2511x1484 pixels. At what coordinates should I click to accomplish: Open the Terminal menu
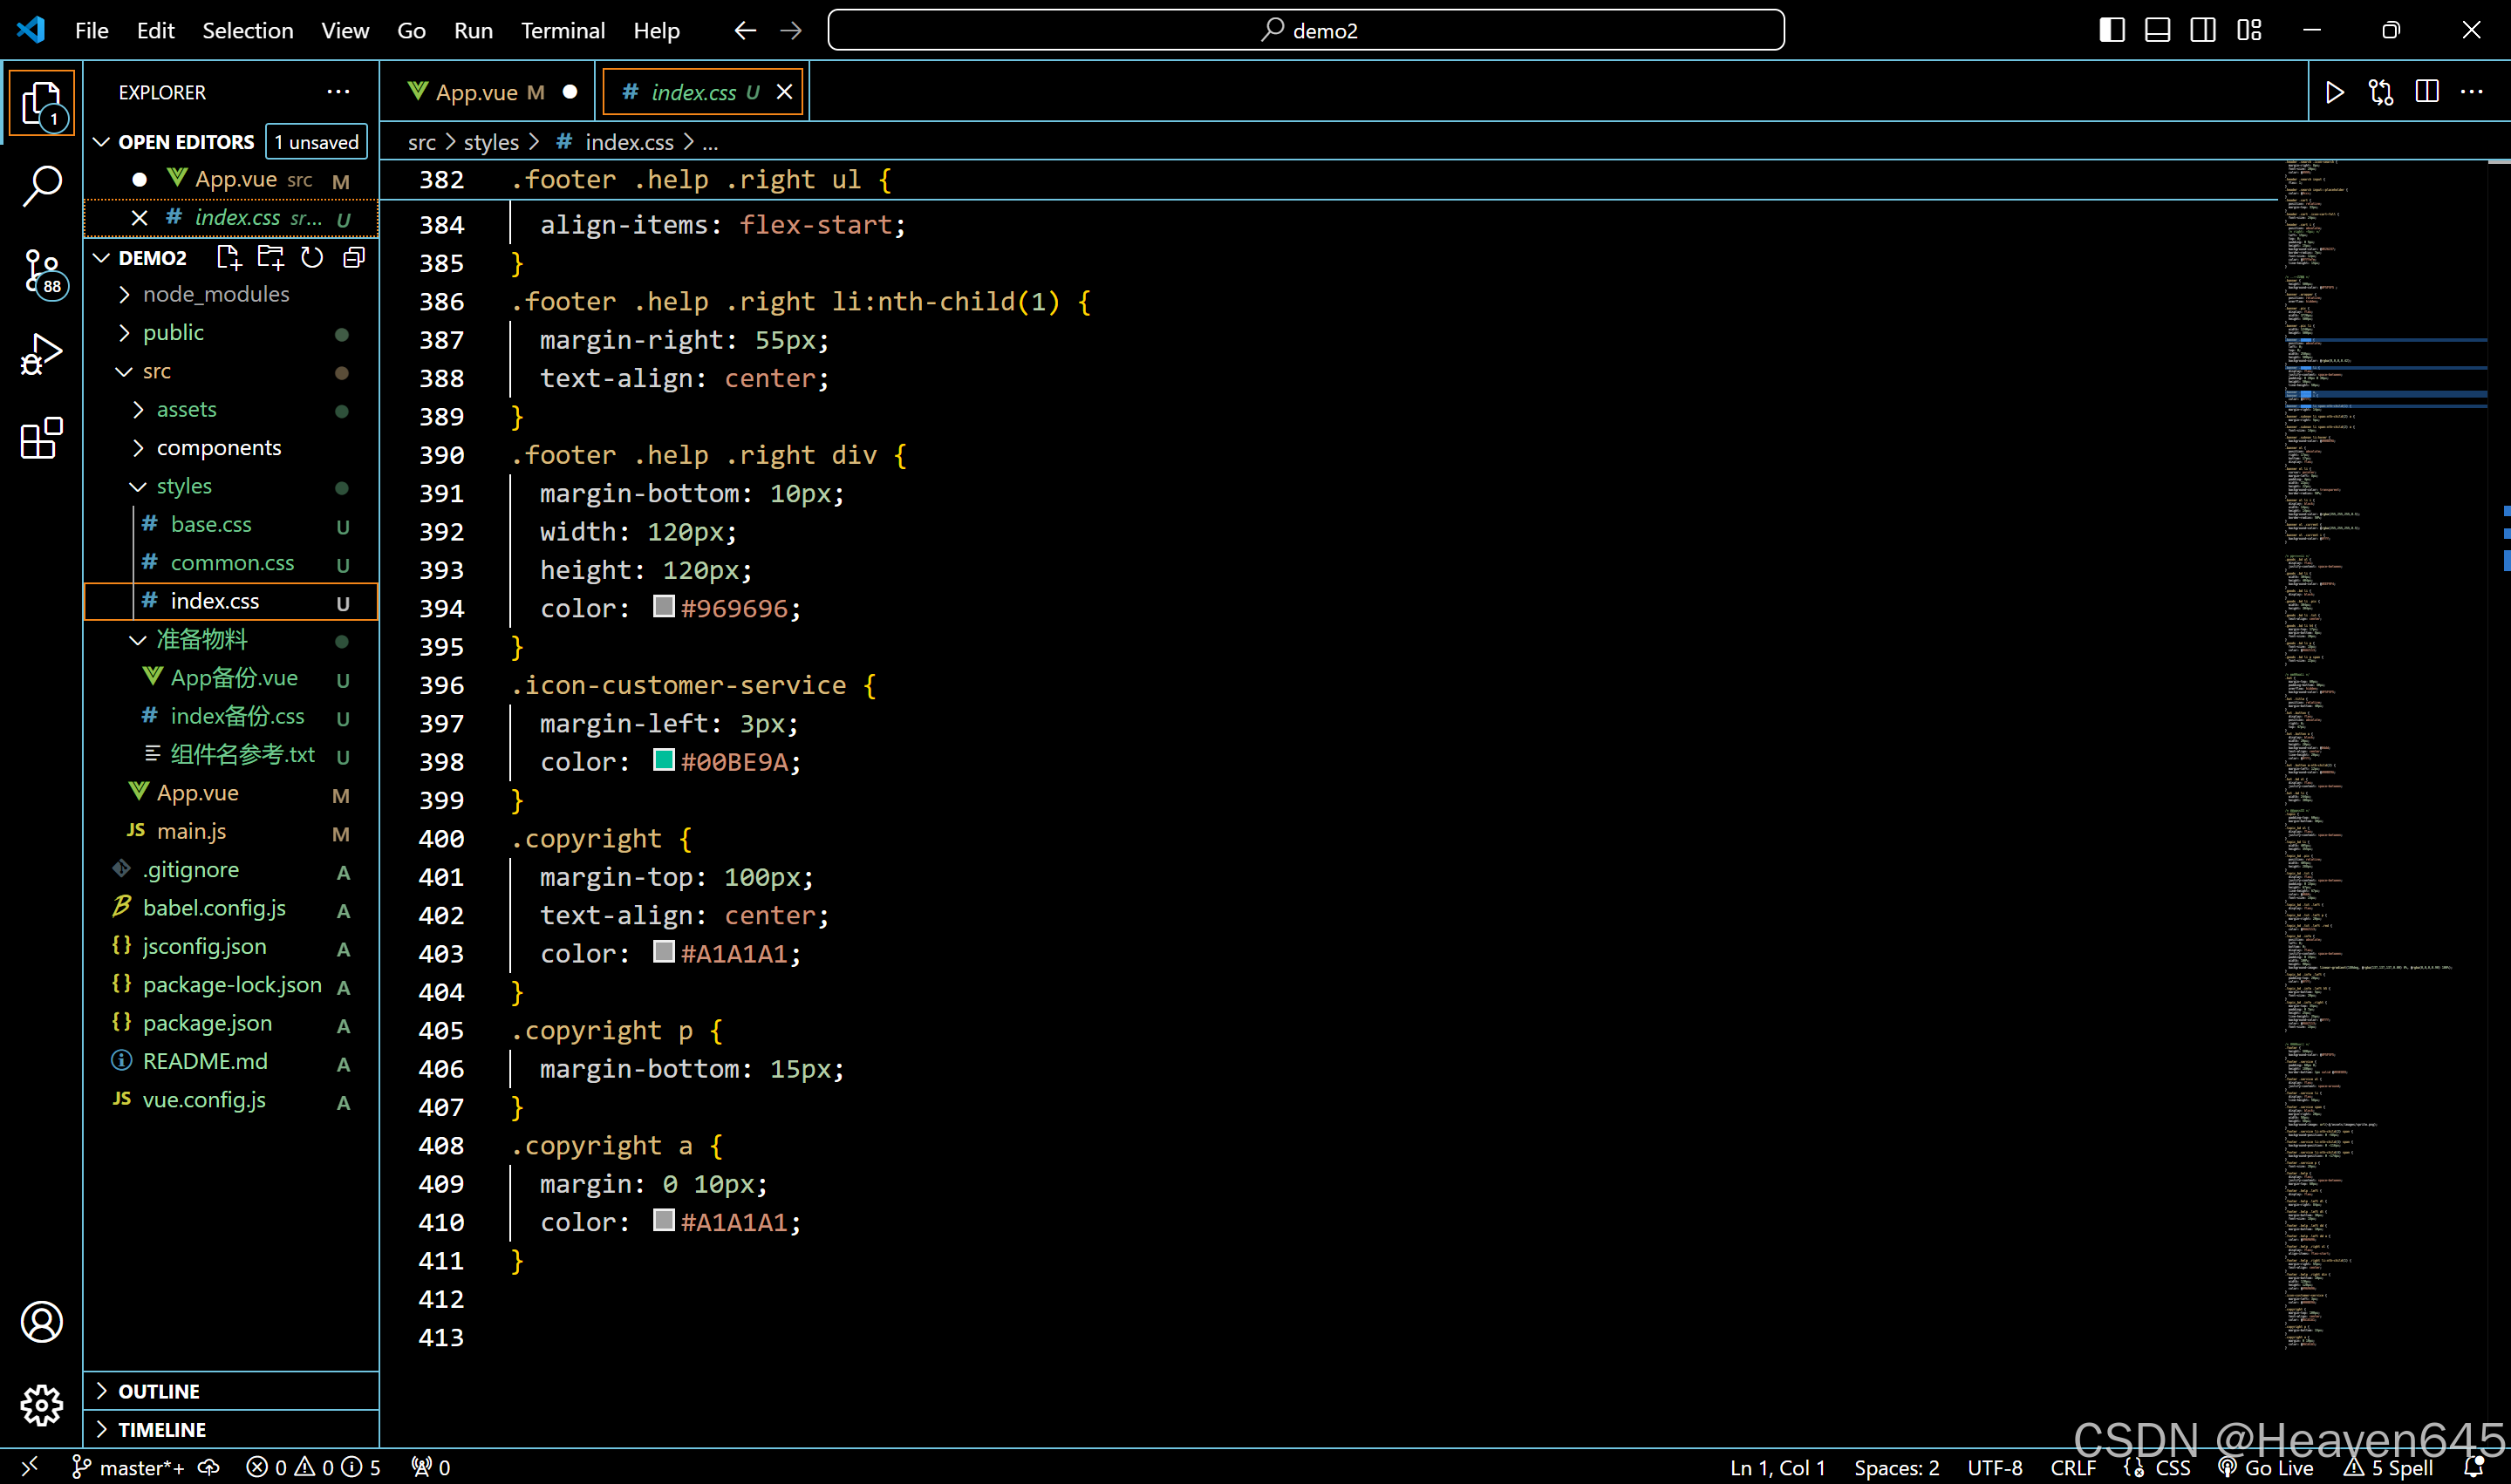(x=563, y=31)
